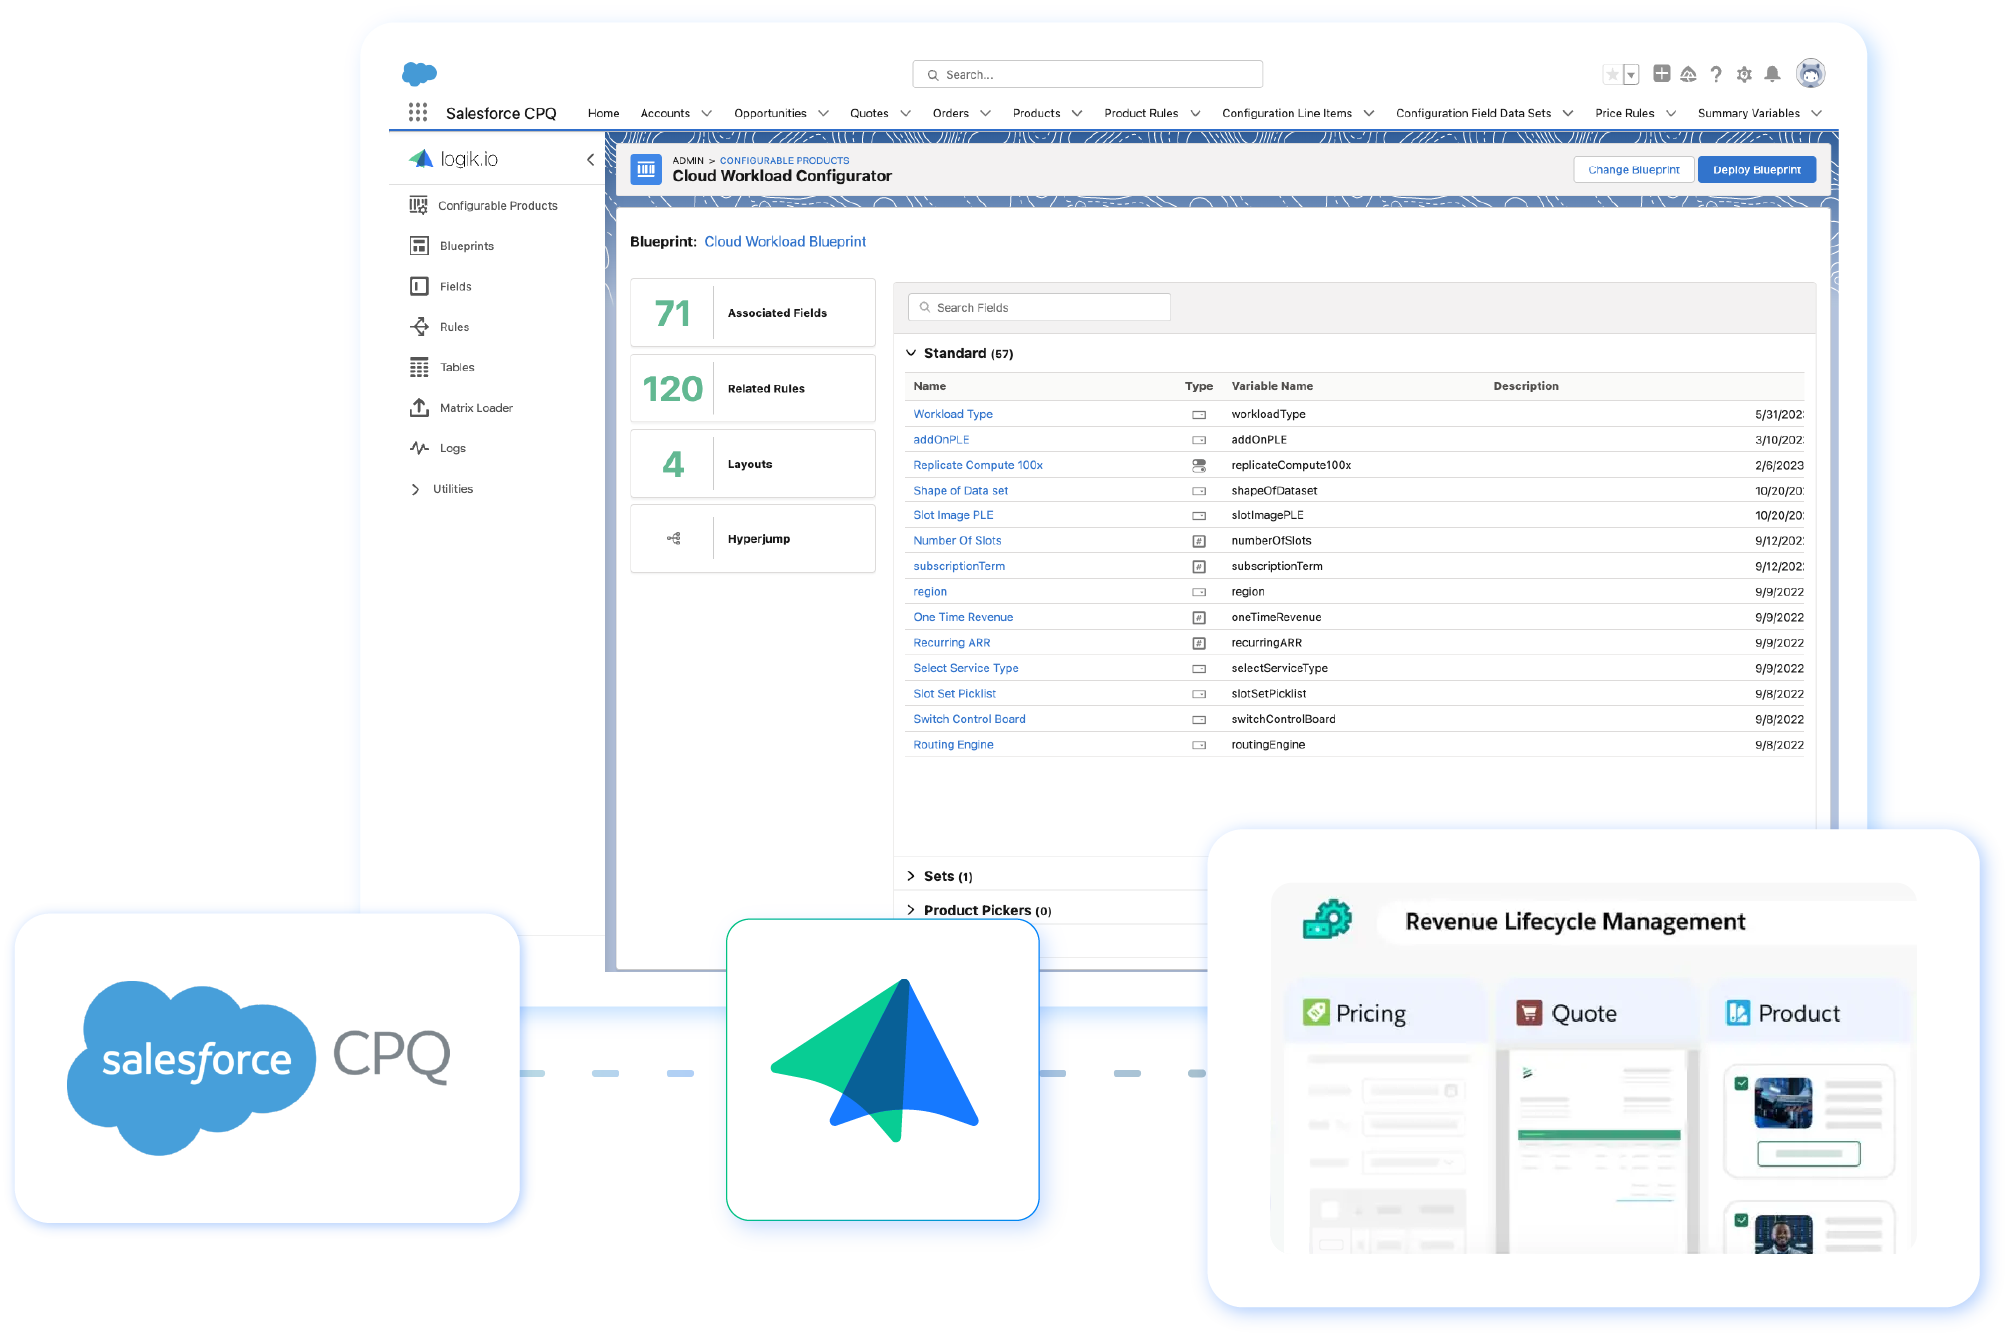This screenshot has width=2011, height=1339.
Task: Open the Product Rules tab
Action: [1141, 113]
